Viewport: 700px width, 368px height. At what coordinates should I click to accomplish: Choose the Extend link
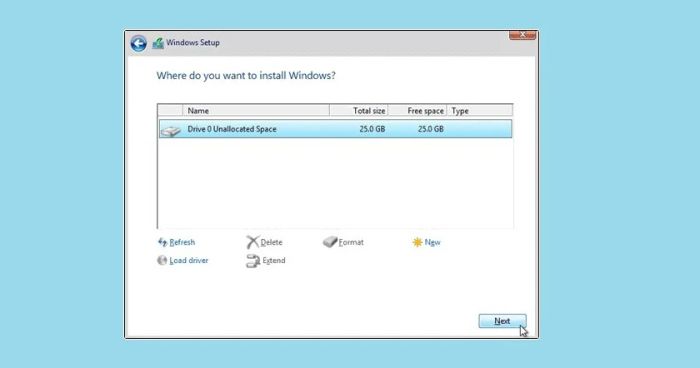274,260
